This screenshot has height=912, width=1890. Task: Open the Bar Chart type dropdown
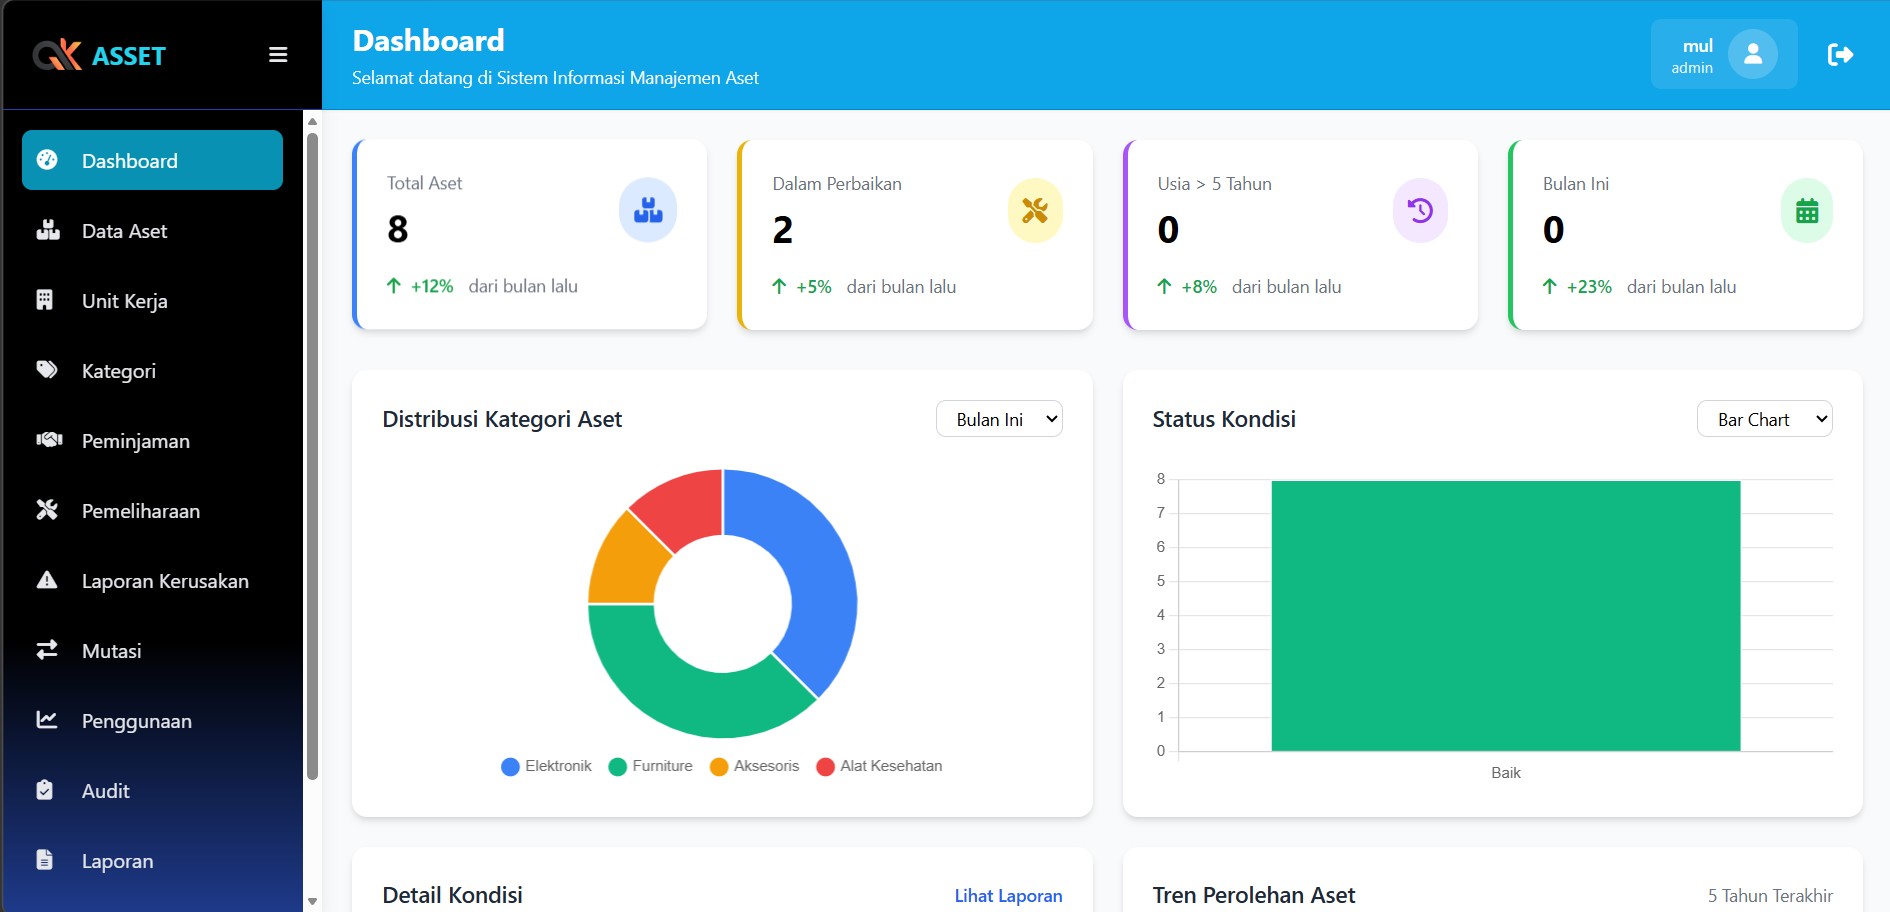click(x=1764, y=419)
